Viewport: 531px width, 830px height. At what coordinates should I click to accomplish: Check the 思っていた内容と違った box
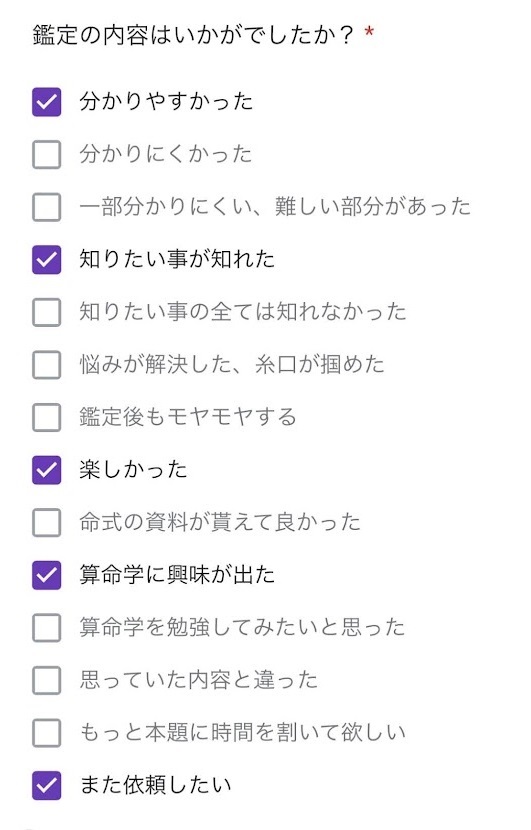[47, 680]
